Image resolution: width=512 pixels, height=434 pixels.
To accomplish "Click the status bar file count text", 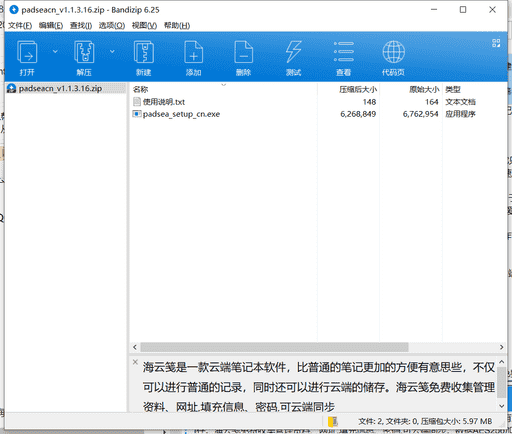I will (x=425, y=422).
